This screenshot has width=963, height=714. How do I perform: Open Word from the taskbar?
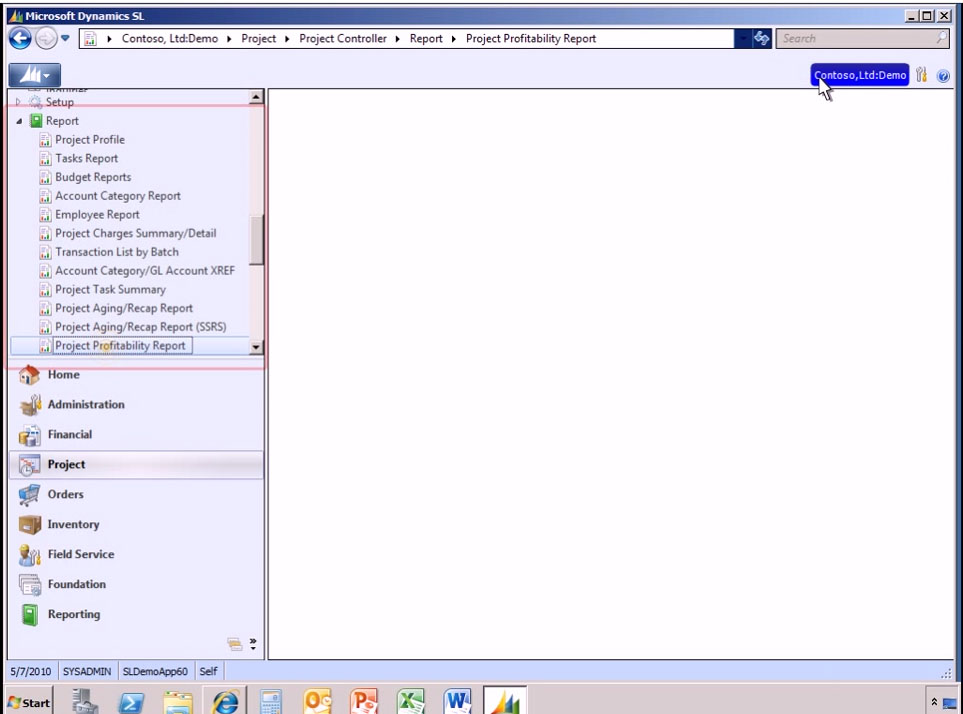[458, 701]
